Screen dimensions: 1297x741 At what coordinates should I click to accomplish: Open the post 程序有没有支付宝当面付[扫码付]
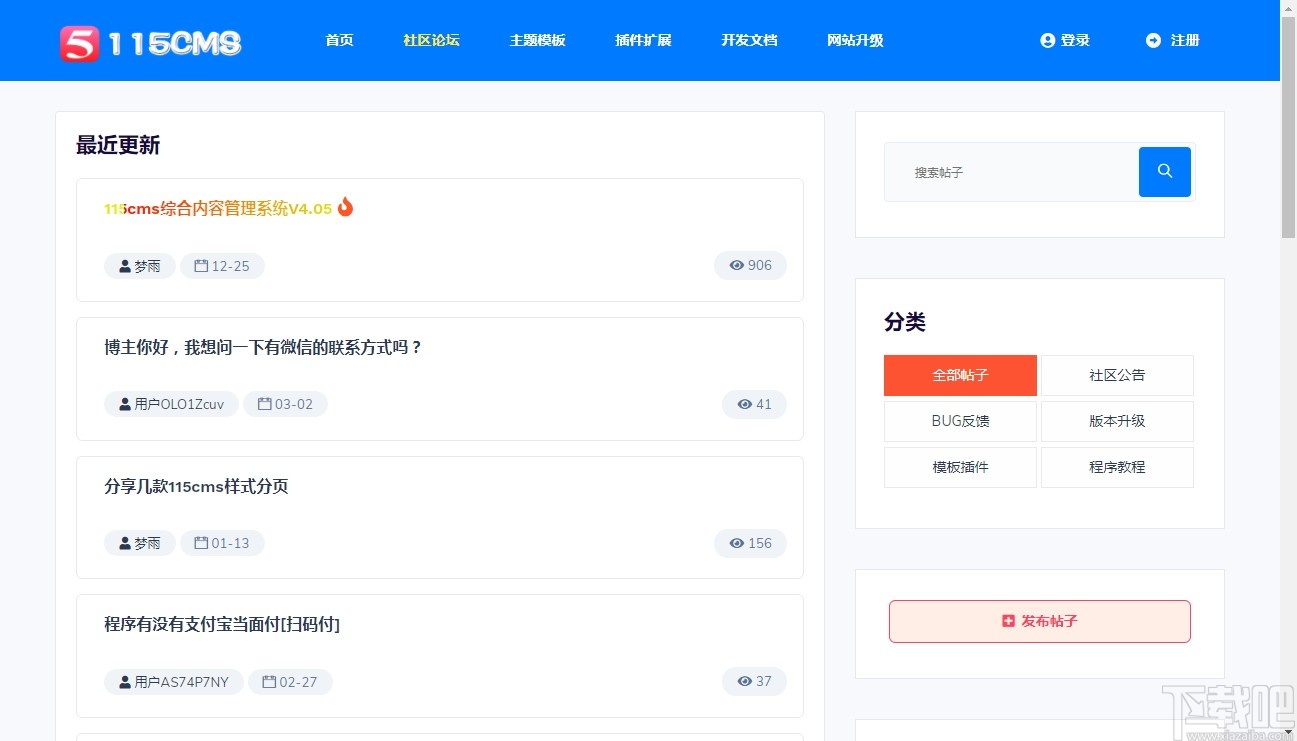click(222, 625)
